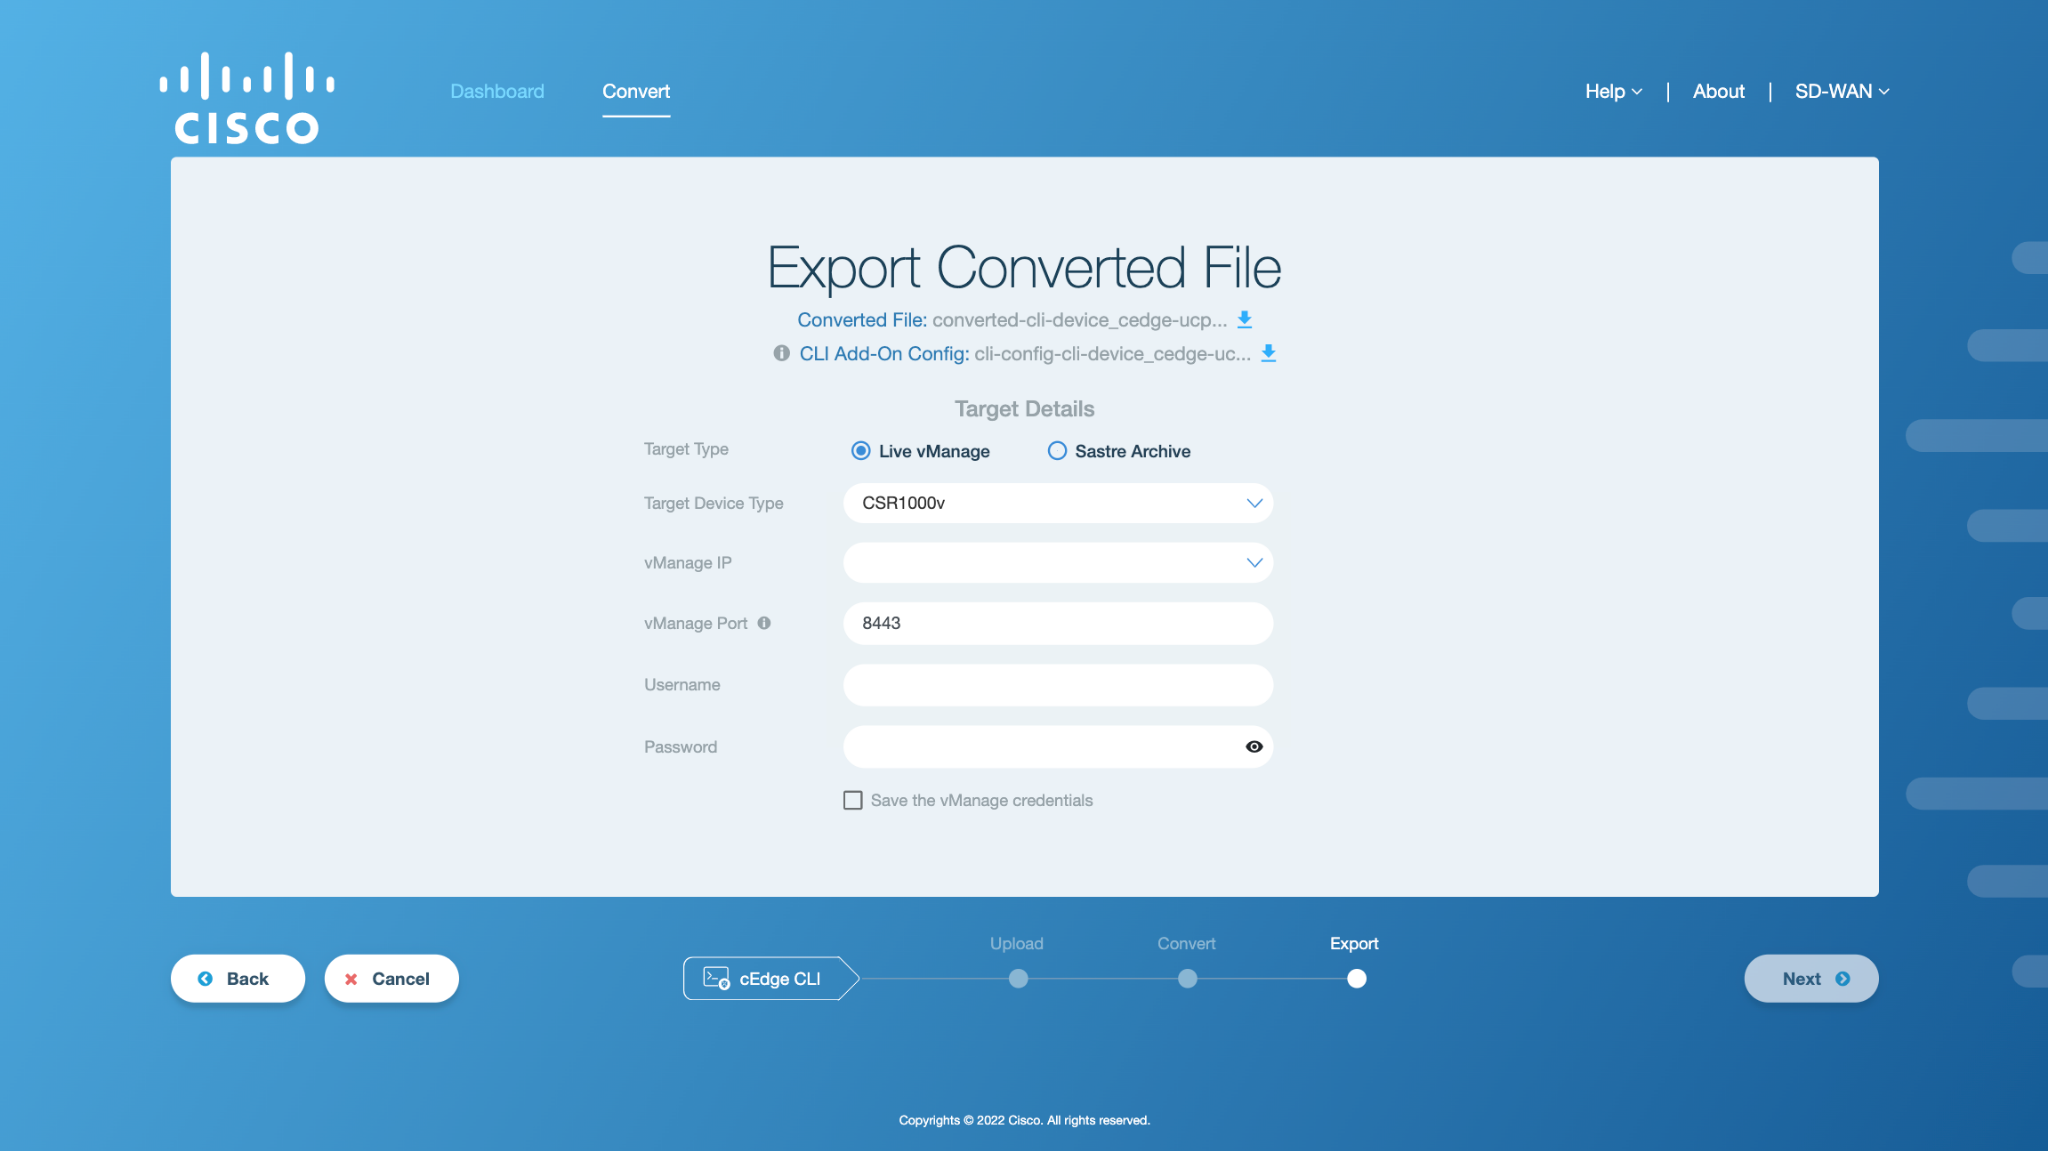Click the Back button

coord(236,977)
